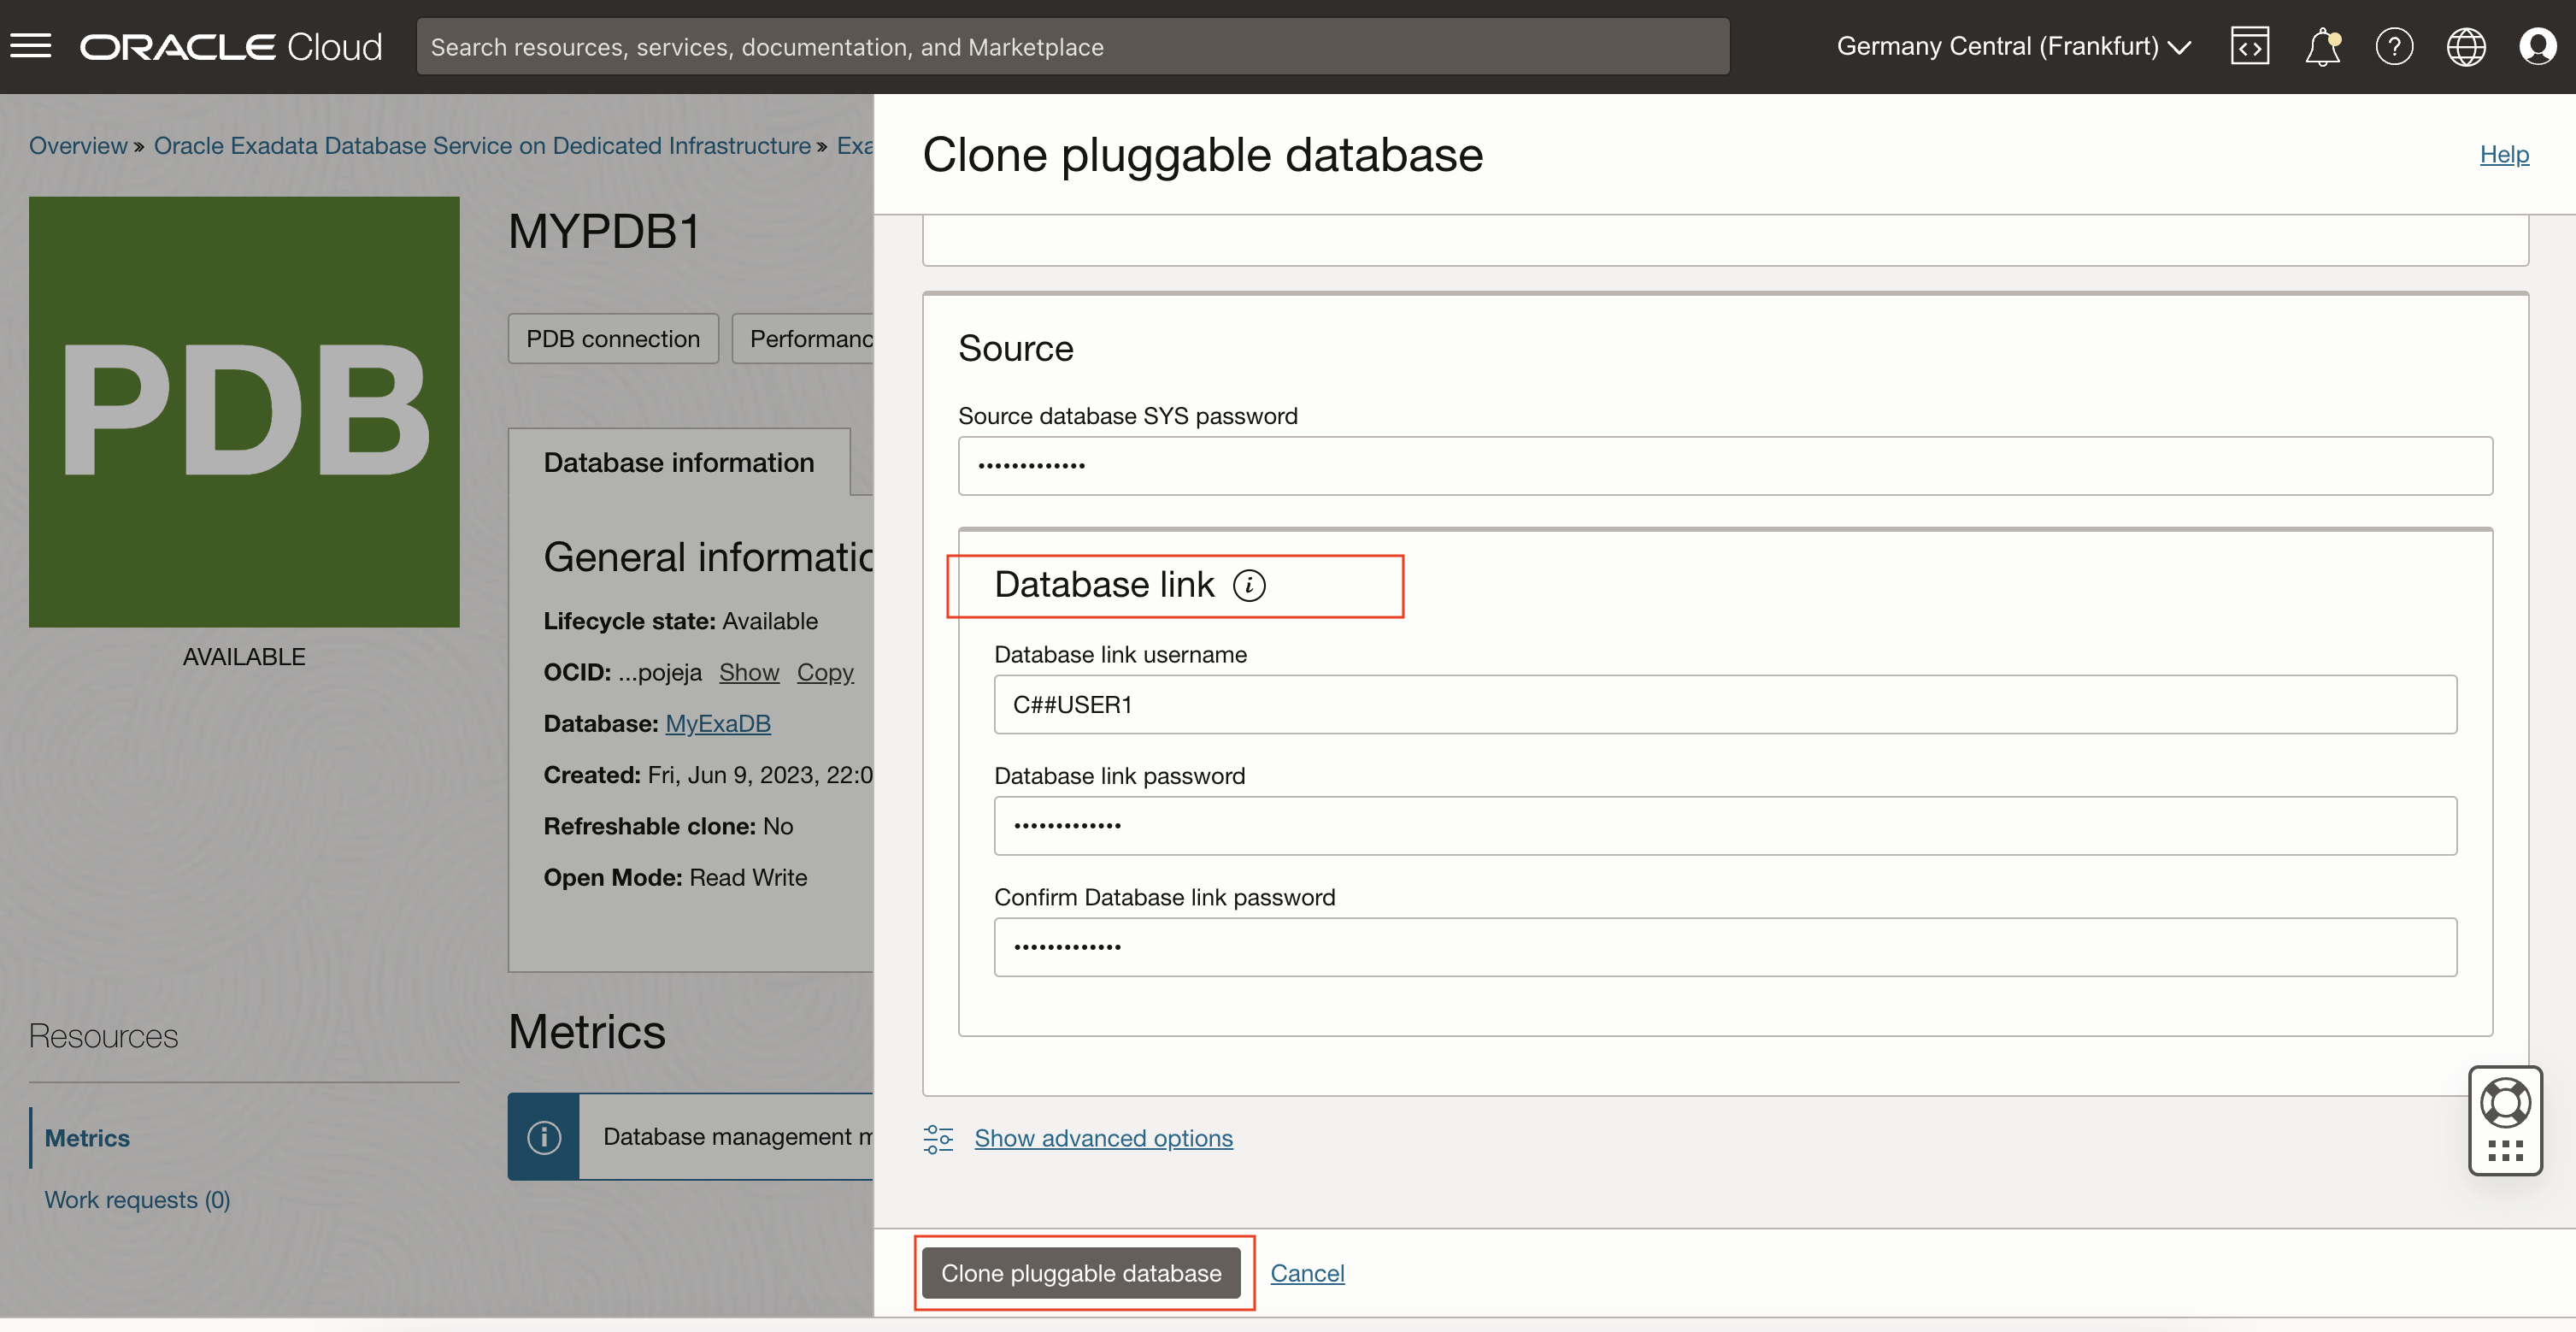Select the Database information tab
2576x1332 pixels.
679,463
